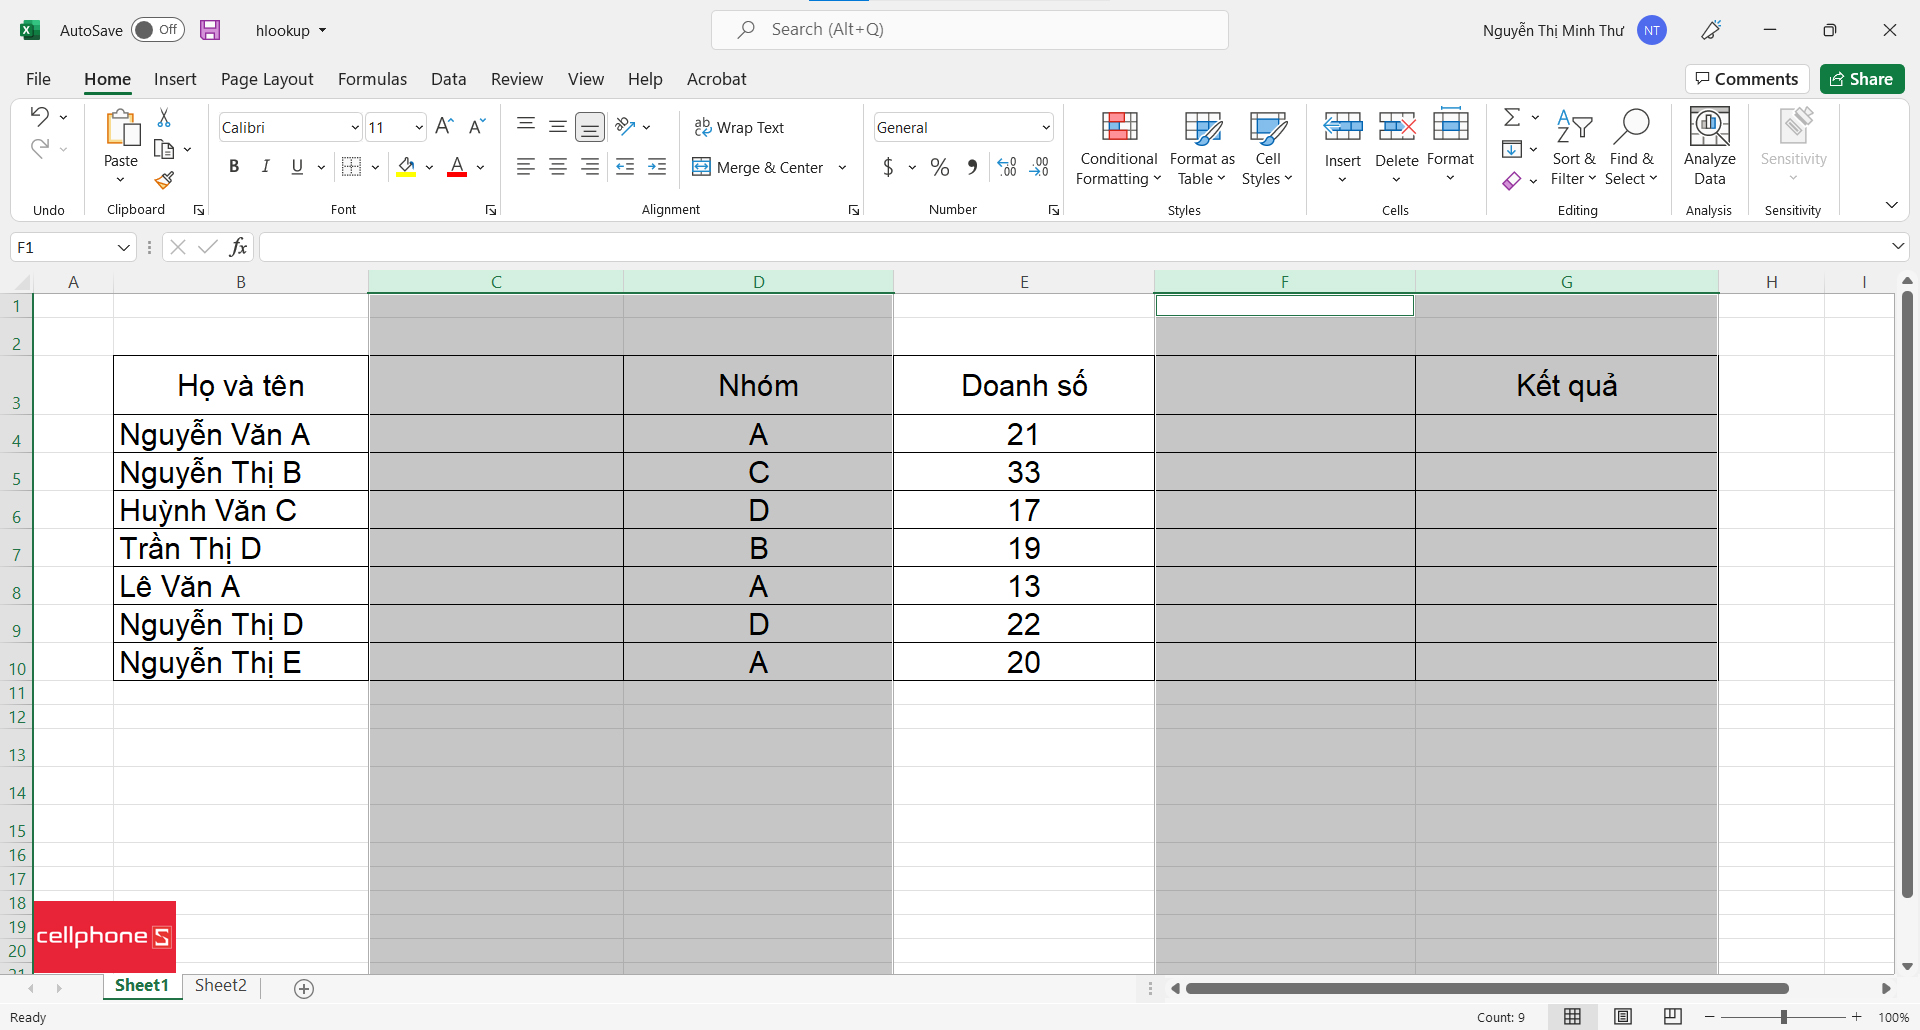
Task: Click the Insert Function fx icon
Action: click(238, 247)
